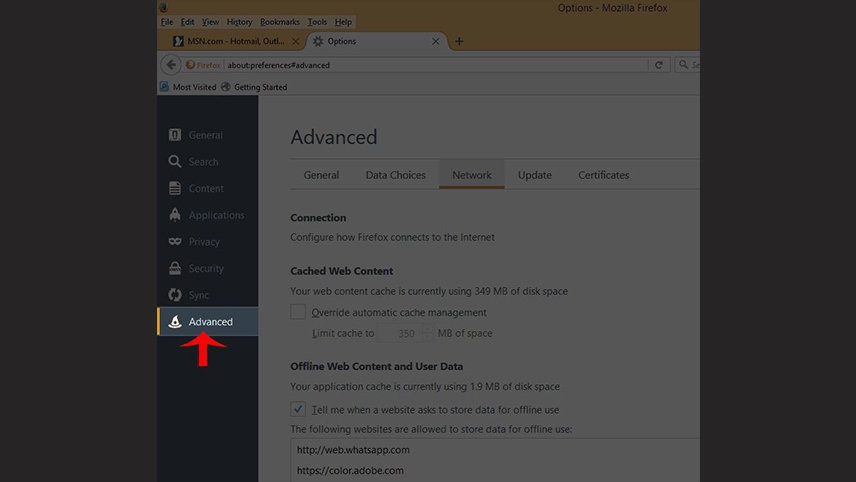Viewport: 856px width, 482px height.
Task: Click the about:preferences#advanced address bar
Action: click(x=436, y=65)
